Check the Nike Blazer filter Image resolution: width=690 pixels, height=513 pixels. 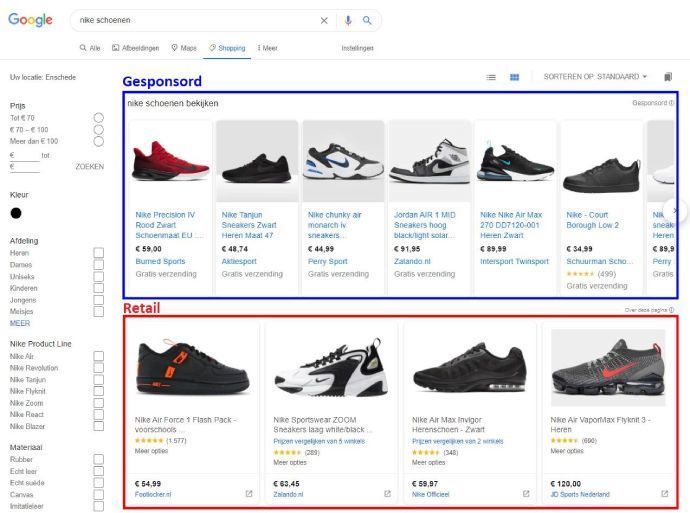(x=99, y=426)
